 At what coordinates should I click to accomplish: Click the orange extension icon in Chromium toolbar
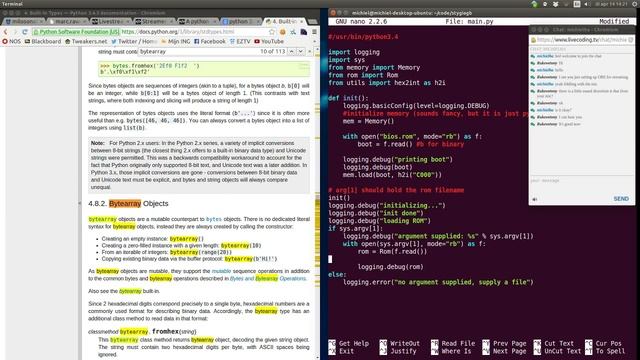click(282, 32)
